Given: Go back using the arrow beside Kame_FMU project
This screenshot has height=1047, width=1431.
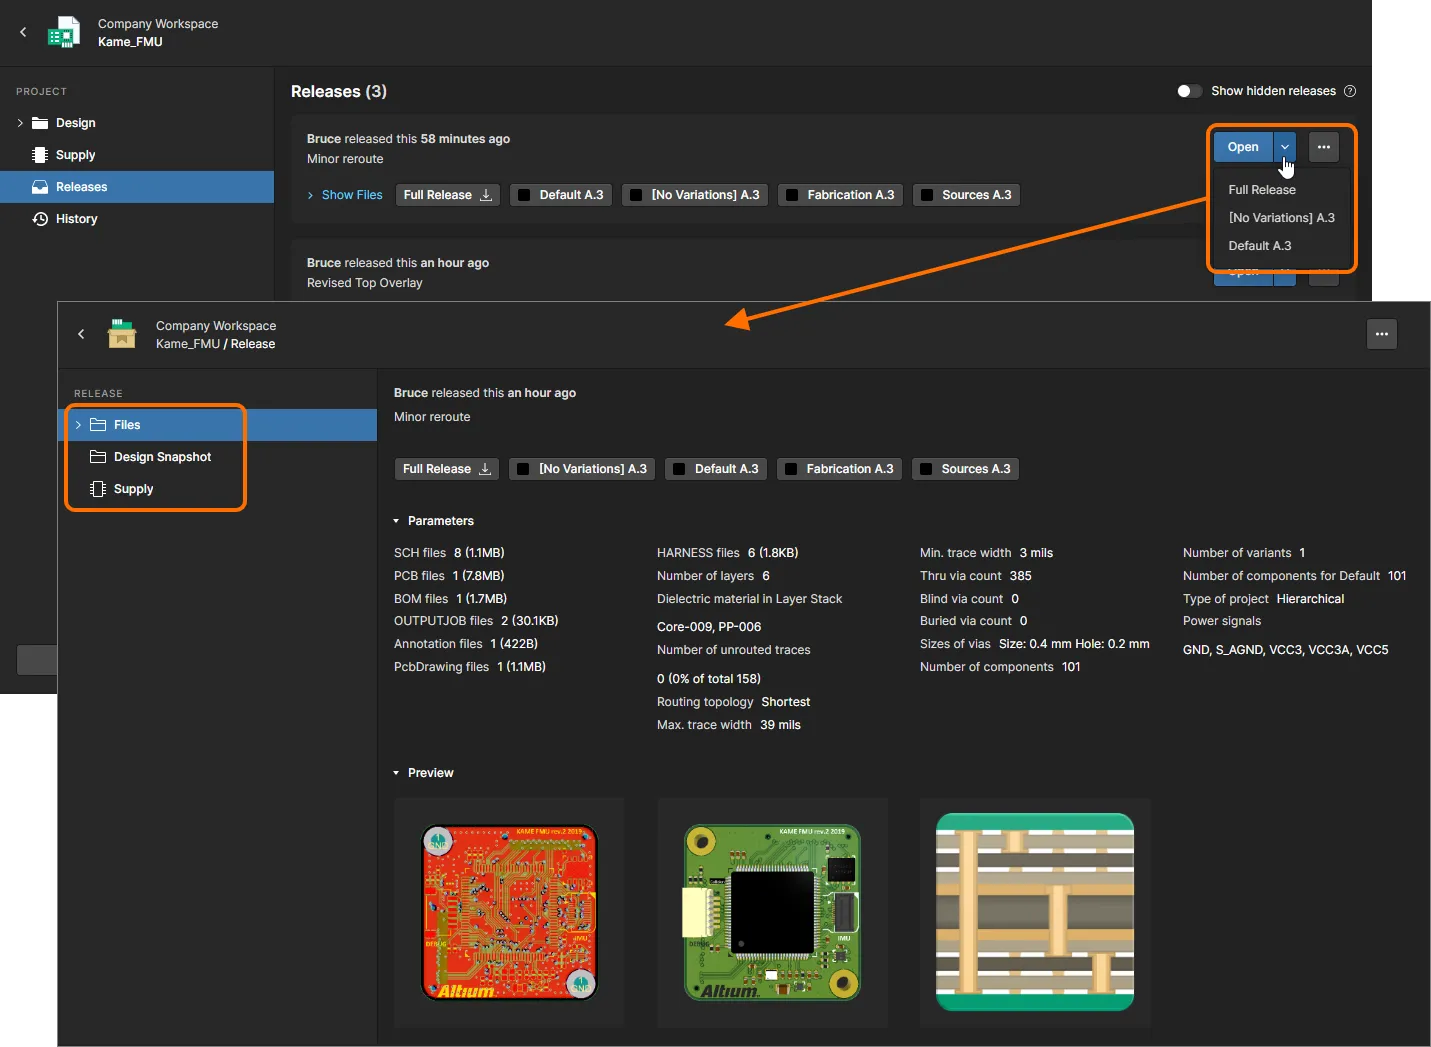Looking at the screenshot, I should (x=23, y=32).
